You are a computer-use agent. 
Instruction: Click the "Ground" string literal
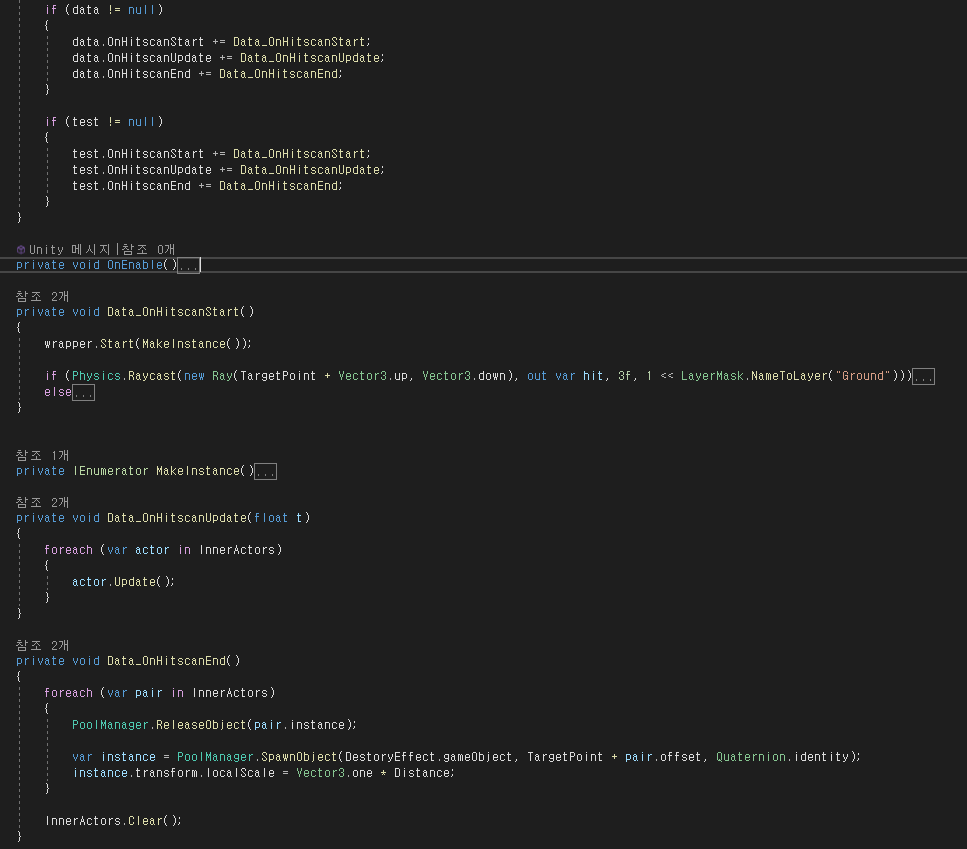pos(864,376)
